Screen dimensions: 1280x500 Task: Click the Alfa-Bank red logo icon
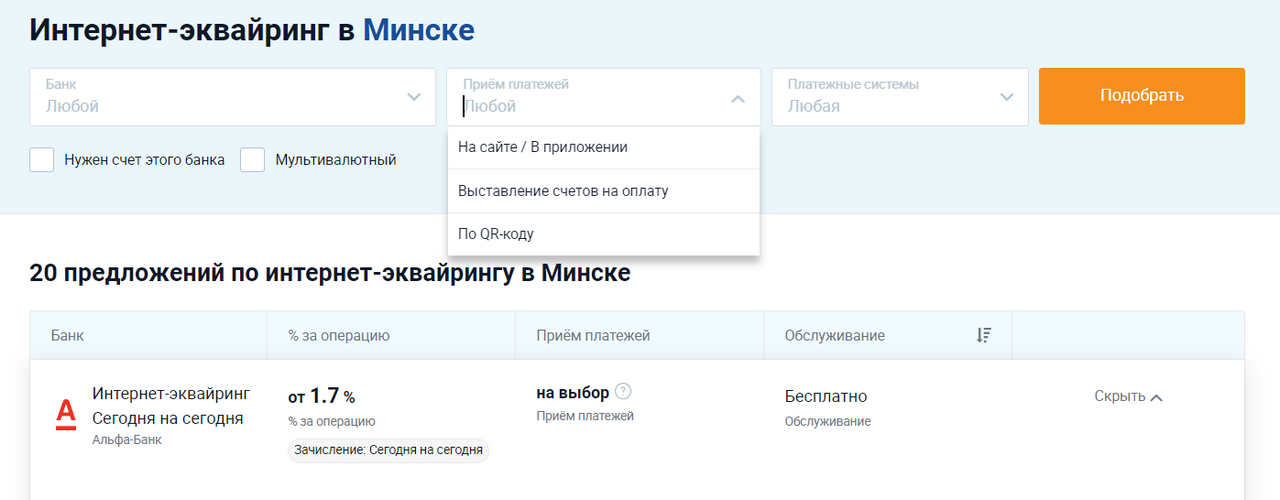coord(66,414)
